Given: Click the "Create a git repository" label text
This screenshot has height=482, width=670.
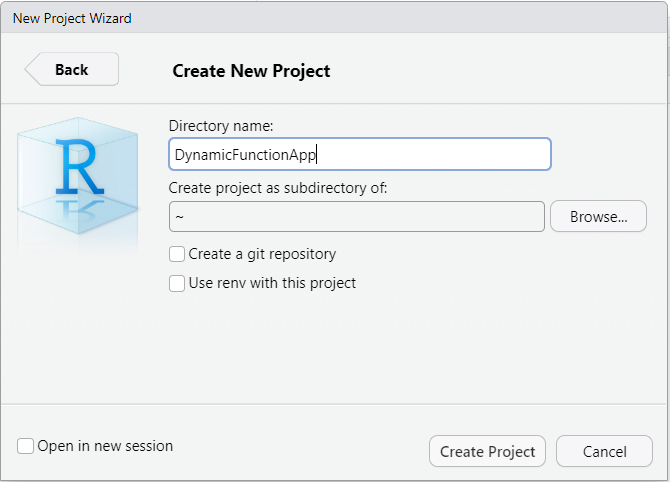Looking at the screenshot, I should pyautogui.click(x=262, y=254).
